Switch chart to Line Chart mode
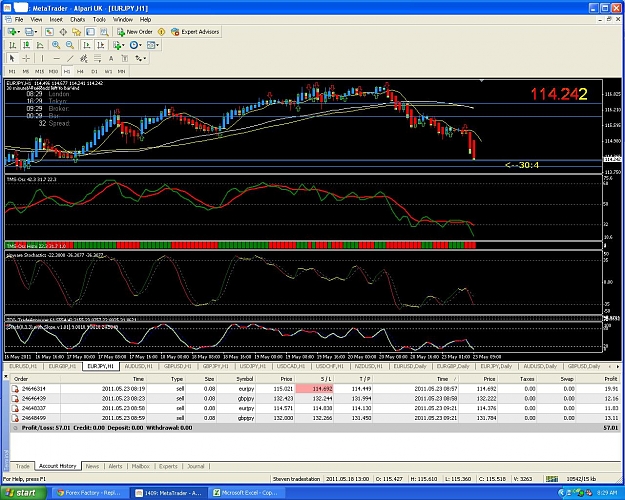625x500 pixels. [40, 45]
